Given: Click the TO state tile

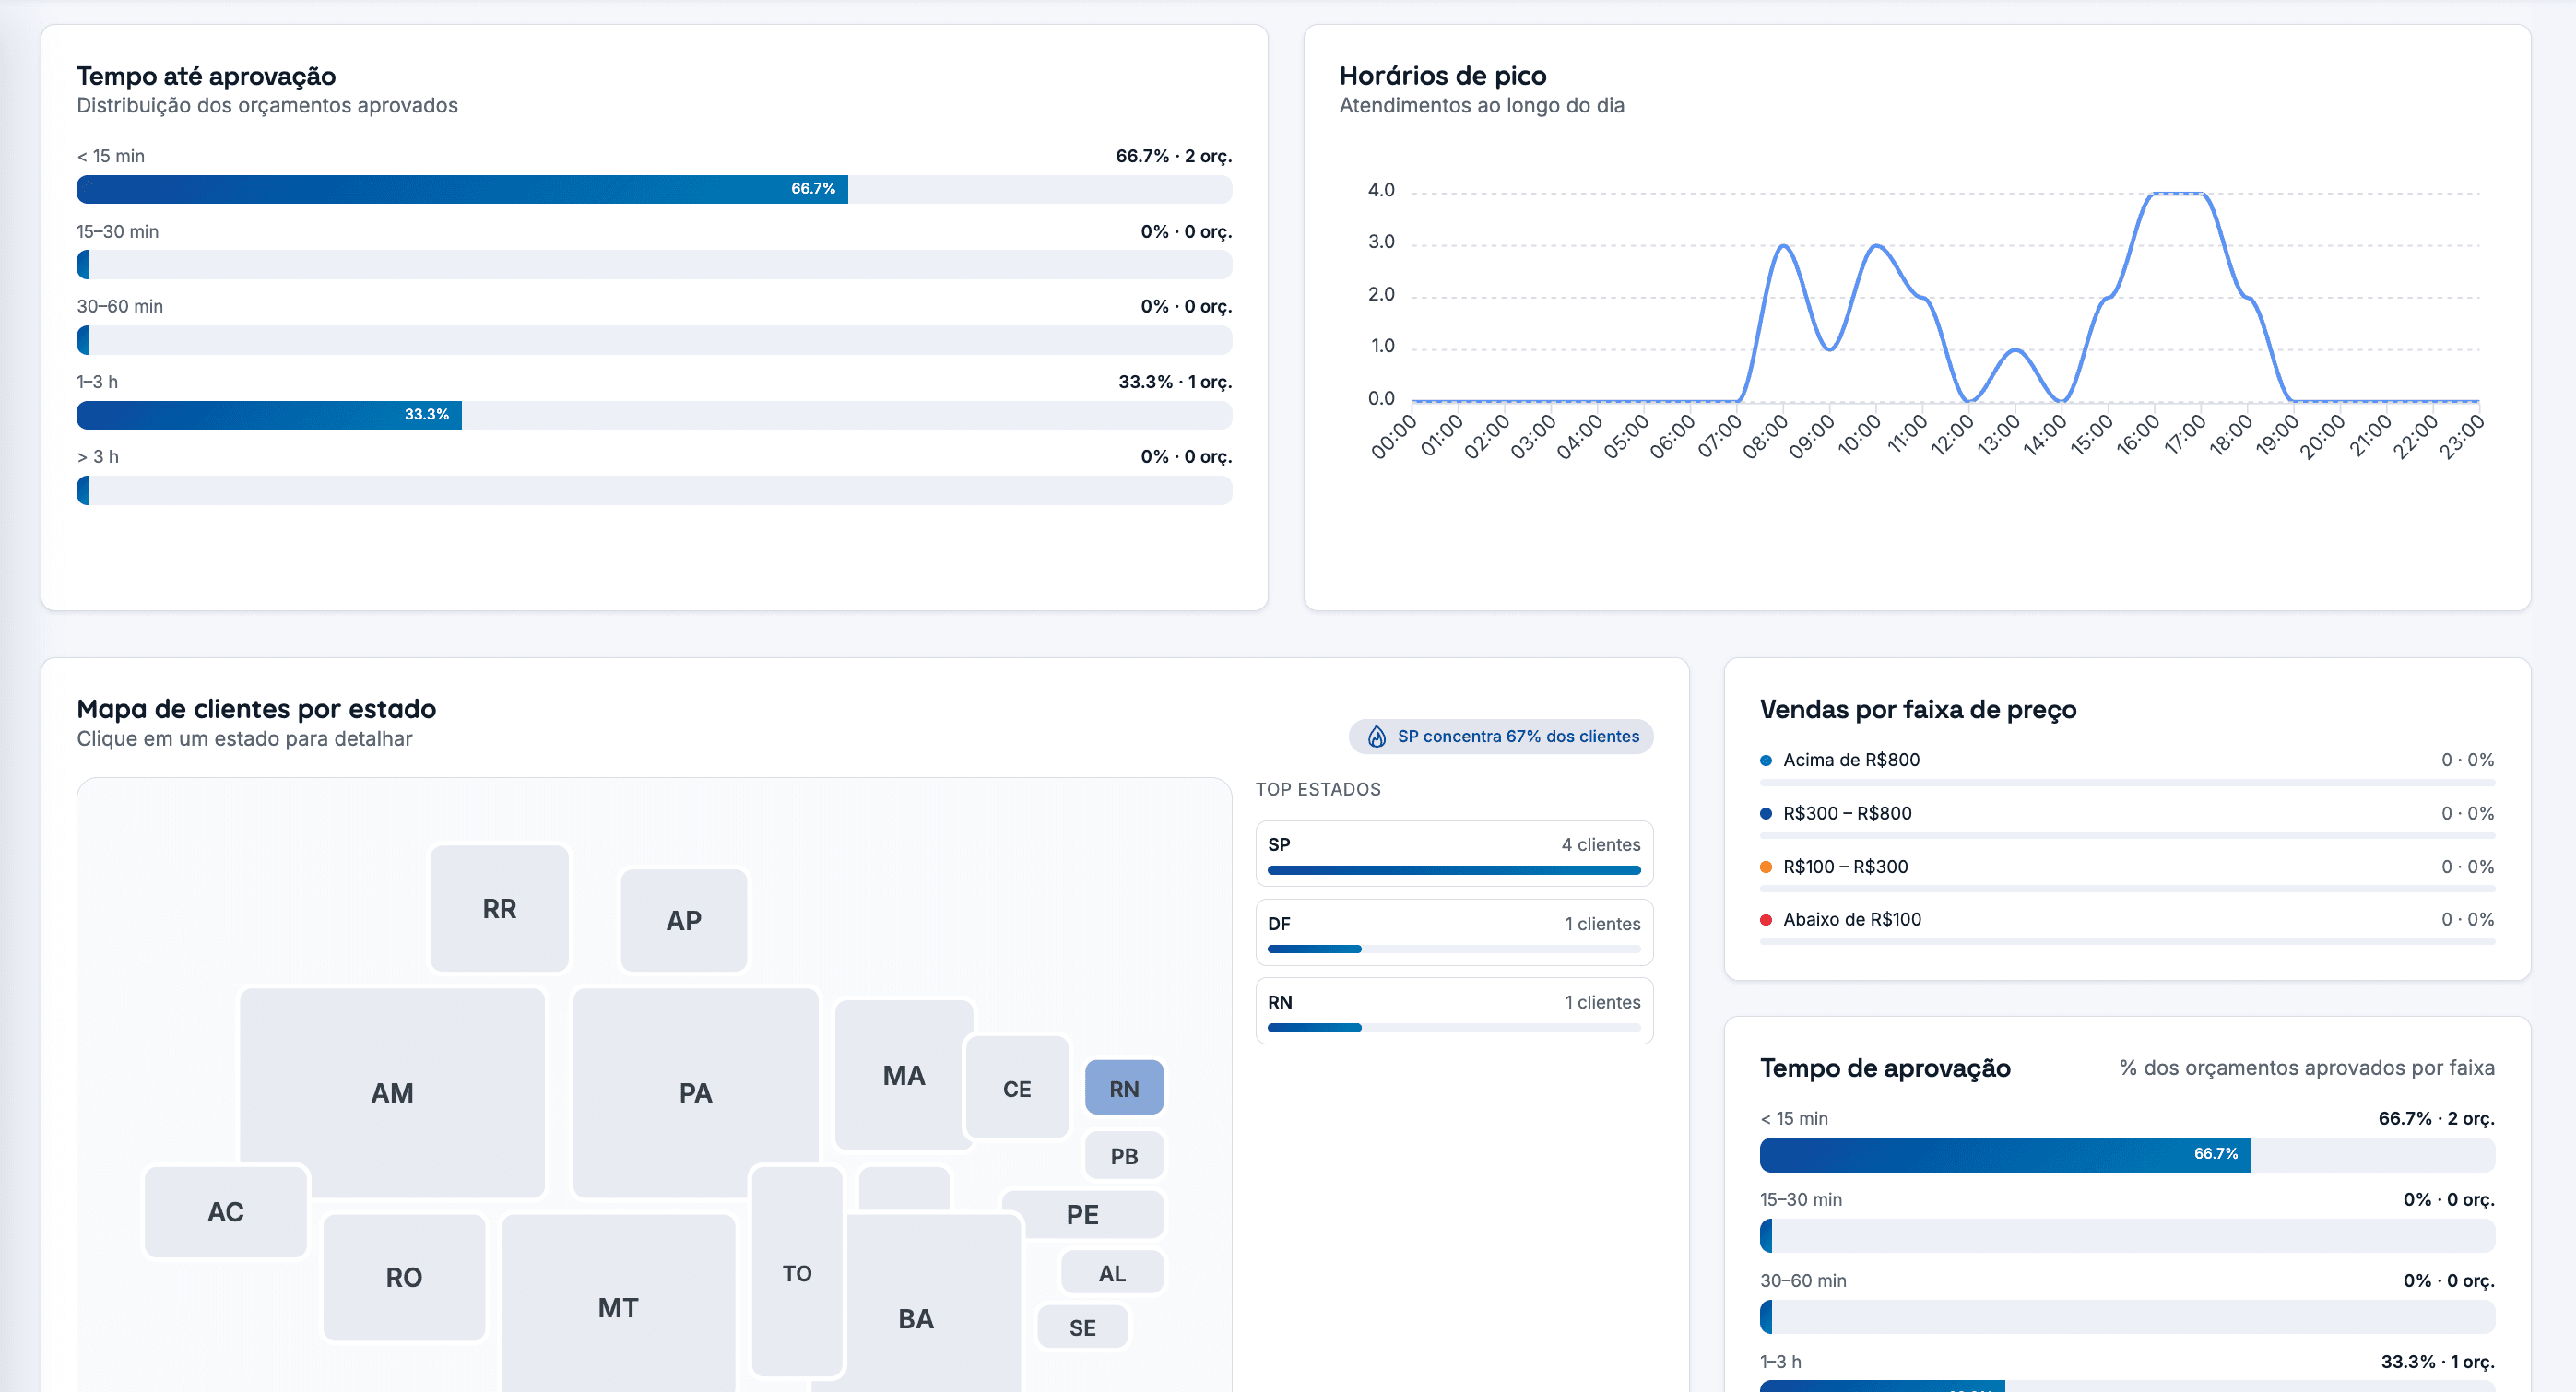Looking at the screenshot, I should tap(797, 1274).
